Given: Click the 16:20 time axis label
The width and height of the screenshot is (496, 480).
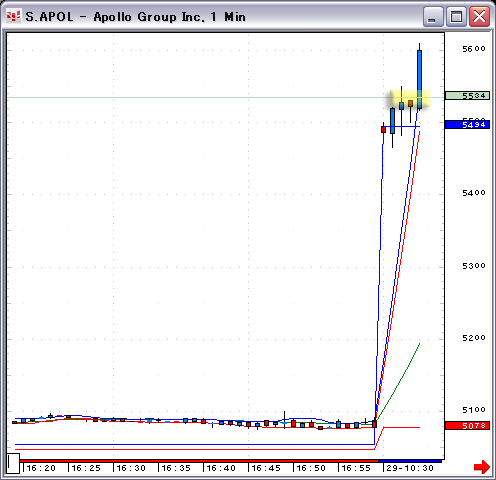Looking at the screenshot, I should click(x=41, y=468).
